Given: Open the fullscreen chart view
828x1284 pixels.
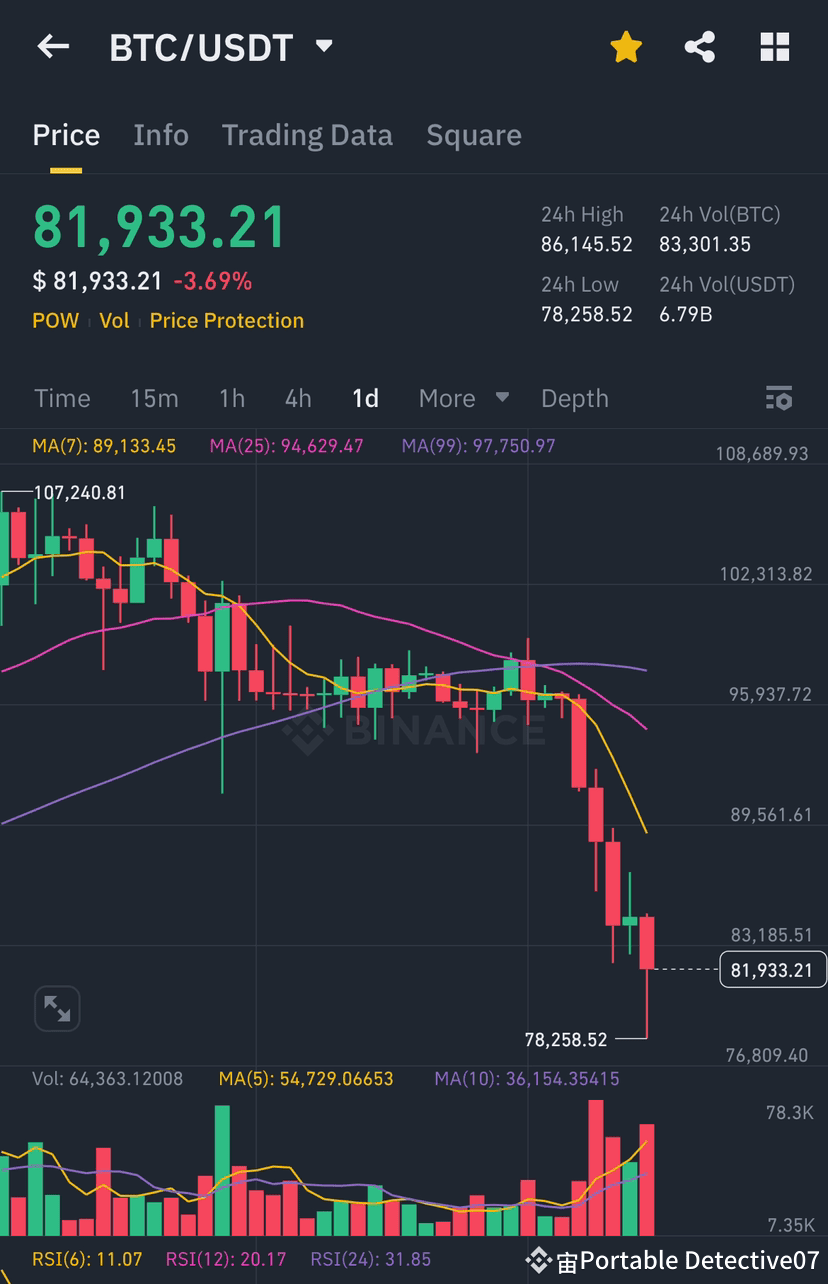Looking at the screenshot, I should click(57, 1008).
